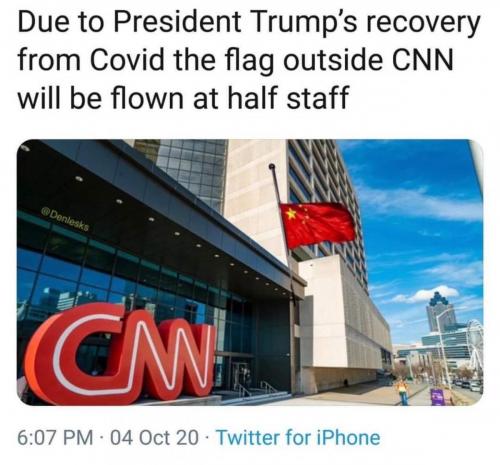The height and width of the screenshot is (465, 500).
Task: Click the @Denlesks watermark on the image
Action: (x=65, y=219)
